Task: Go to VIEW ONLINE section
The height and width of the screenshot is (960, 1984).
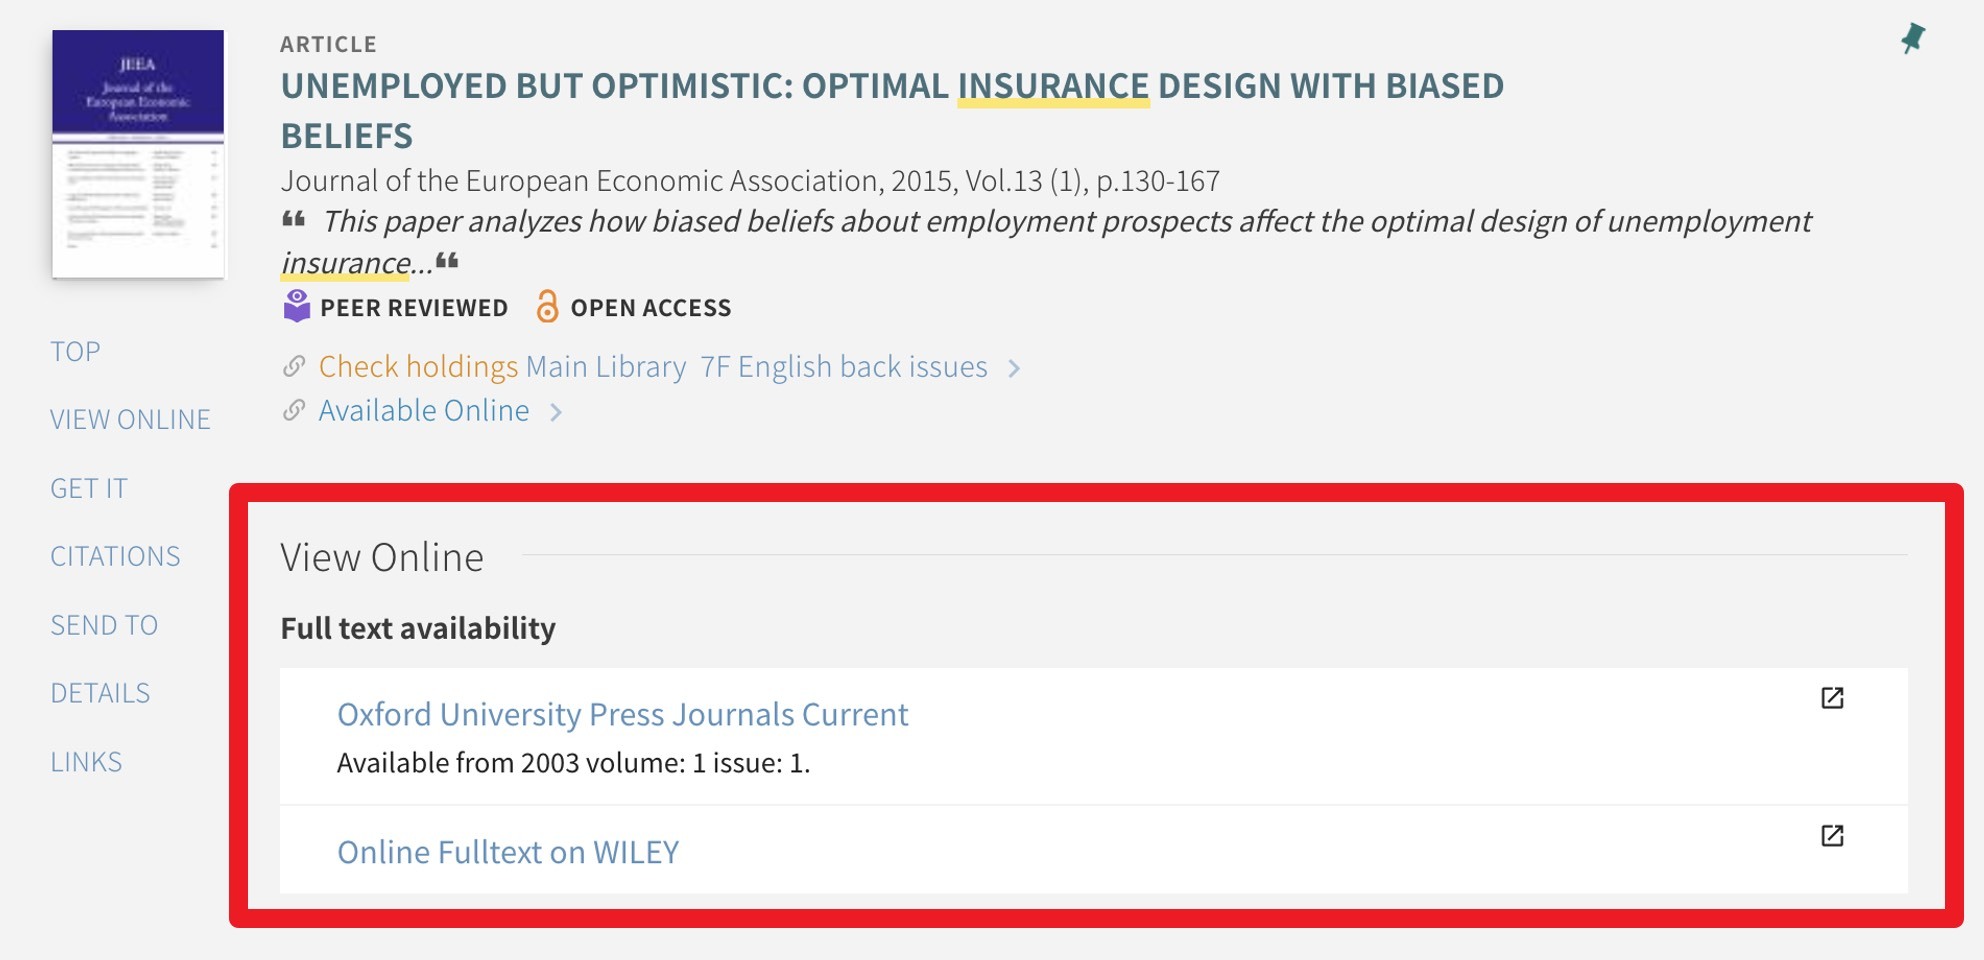Action: (130, 419)
